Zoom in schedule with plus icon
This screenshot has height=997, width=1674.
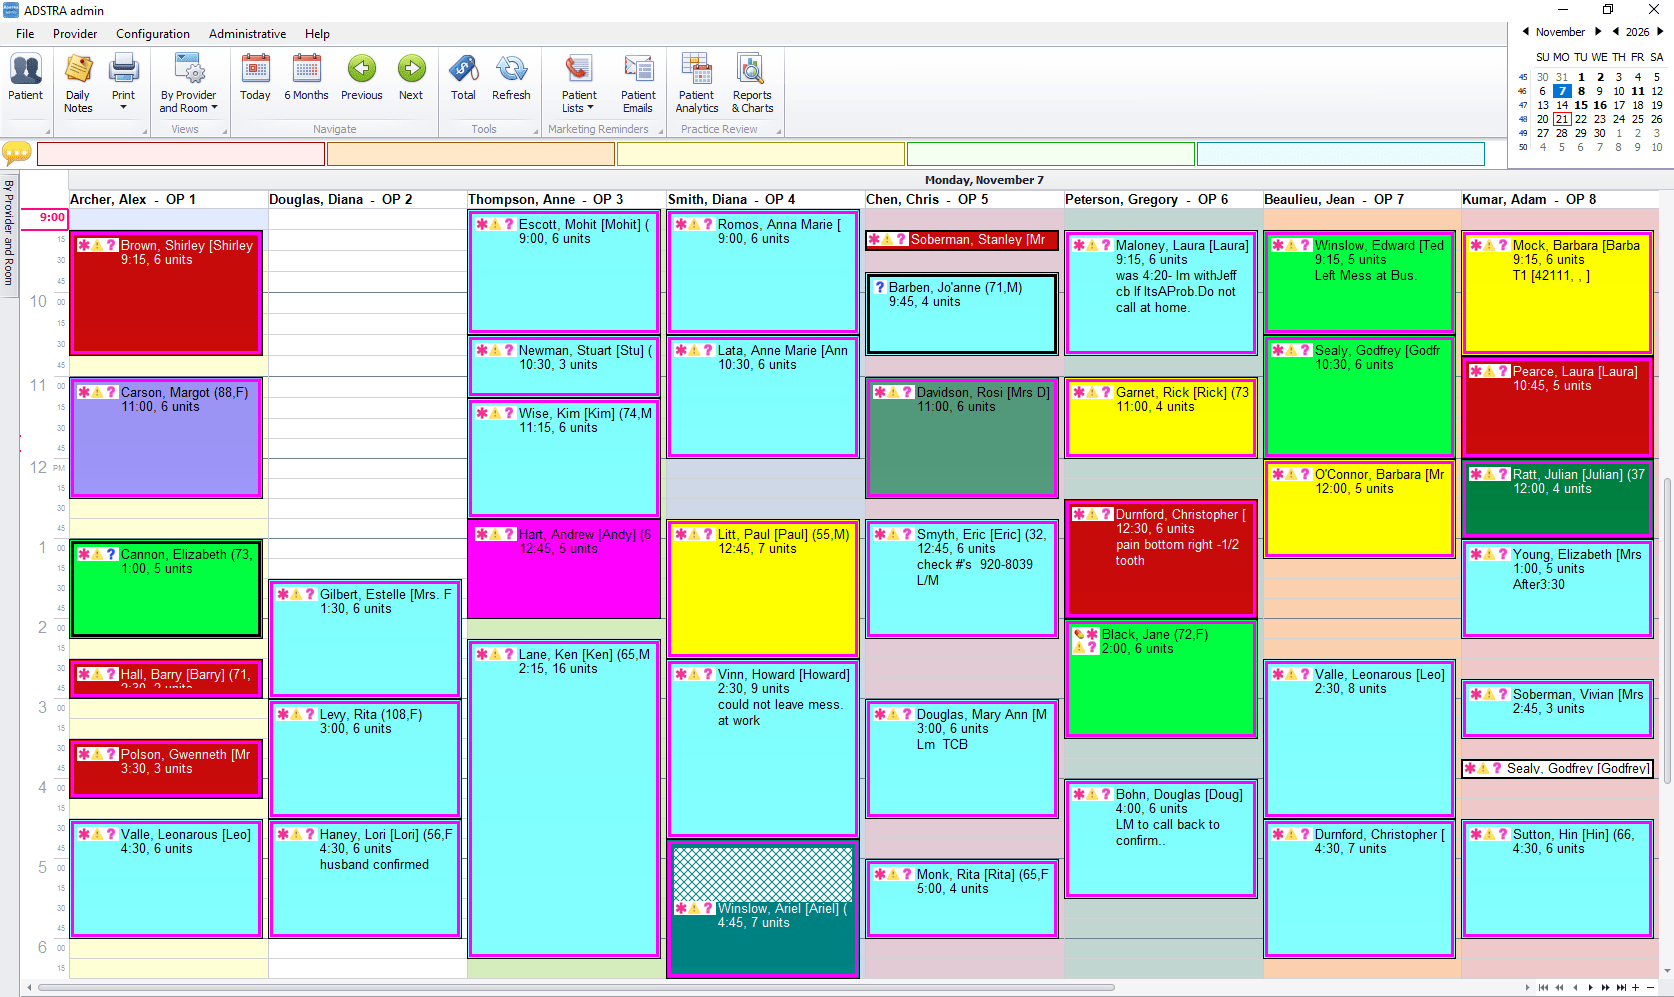[1636, 988]
